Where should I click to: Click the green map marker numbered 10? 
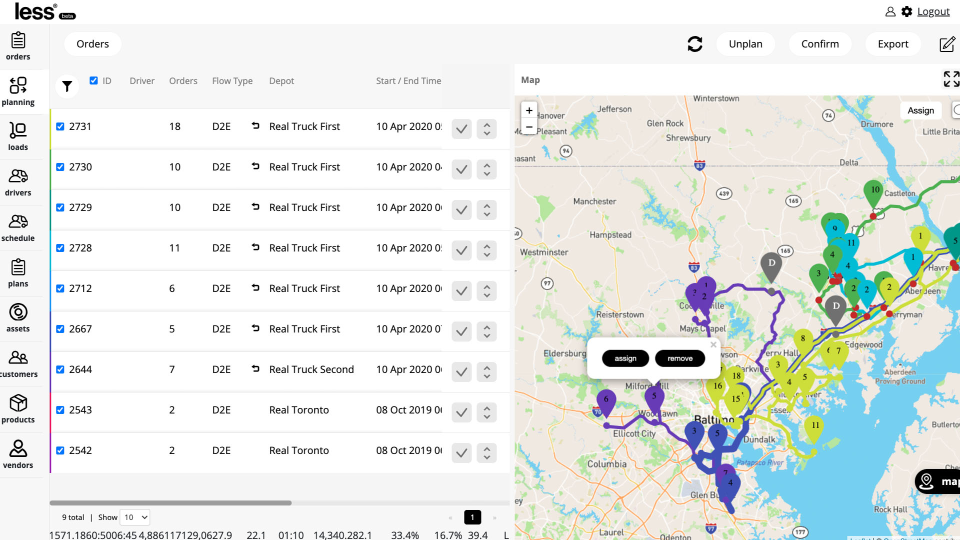(875, 193)
